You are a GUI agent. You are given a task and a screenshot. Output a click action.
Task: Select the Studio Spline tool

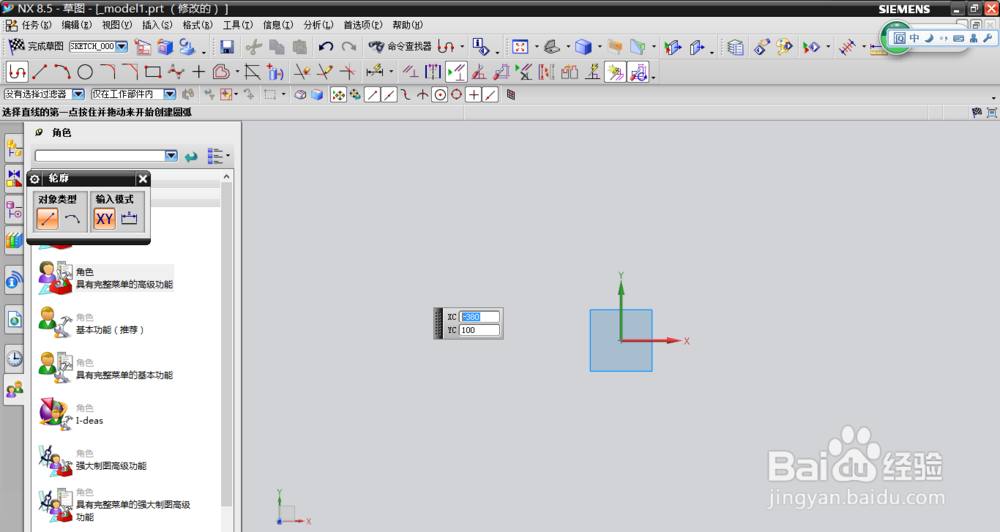tap(175, 72)
